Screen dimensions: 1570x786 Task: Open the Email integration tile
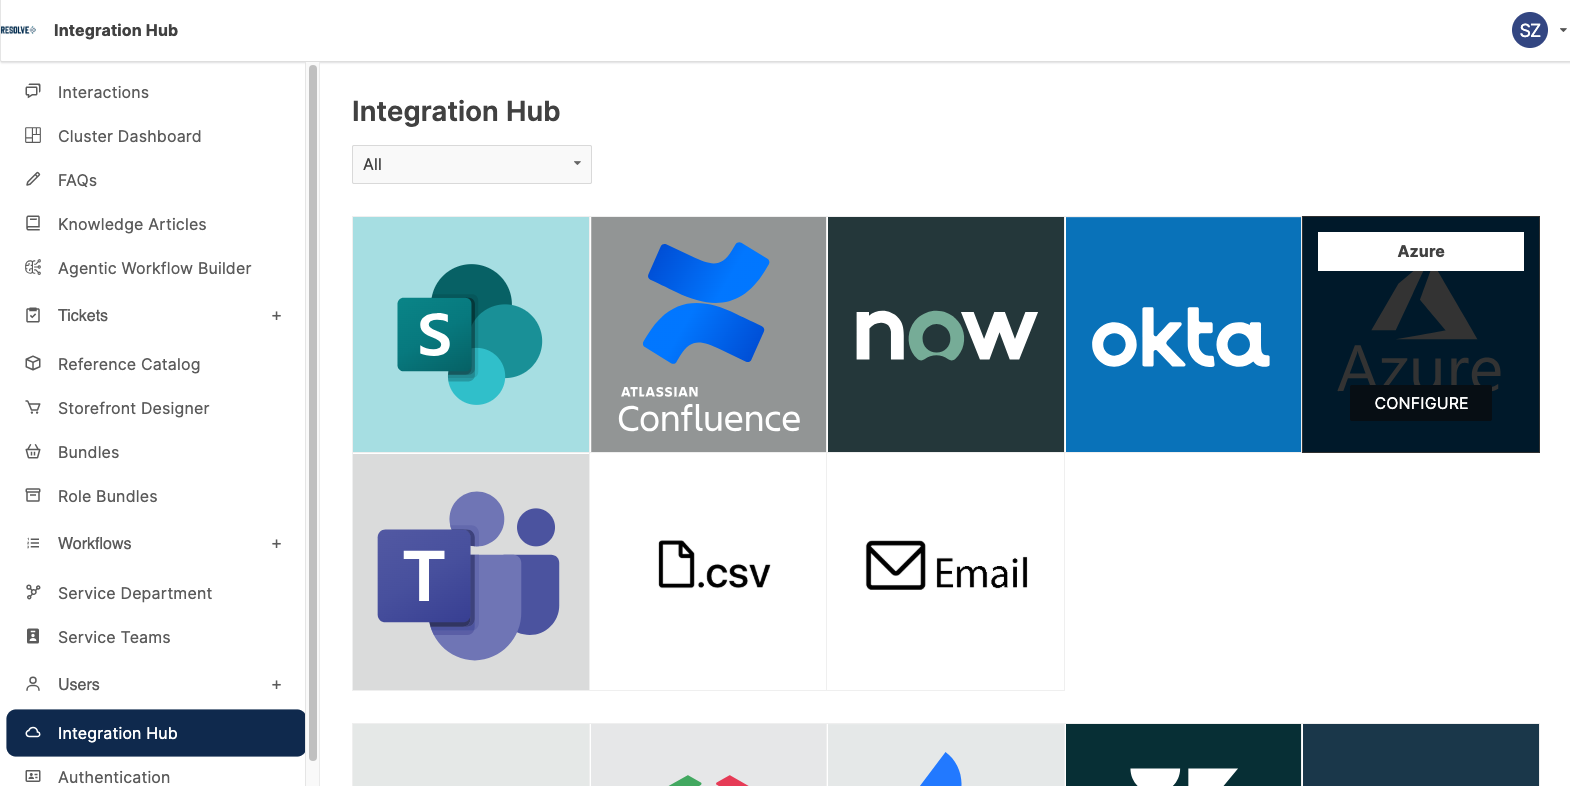pos(945,572)
